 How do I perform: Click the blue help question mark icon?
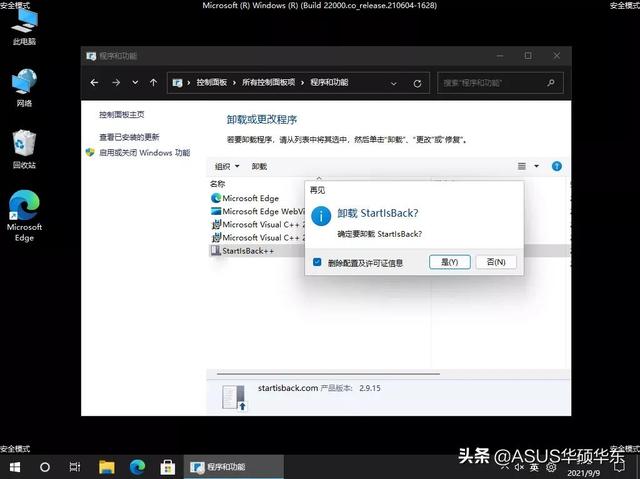click(557, 166)
